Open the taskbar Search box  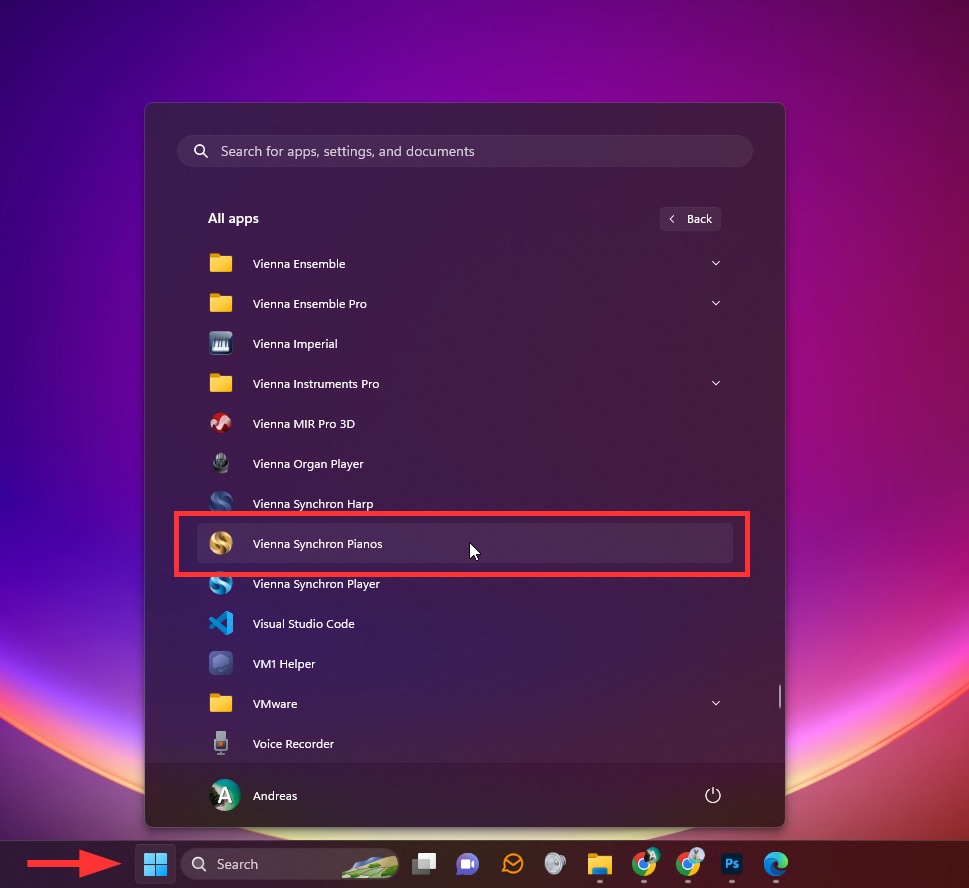pyautogui.click(x=289, y=864)
